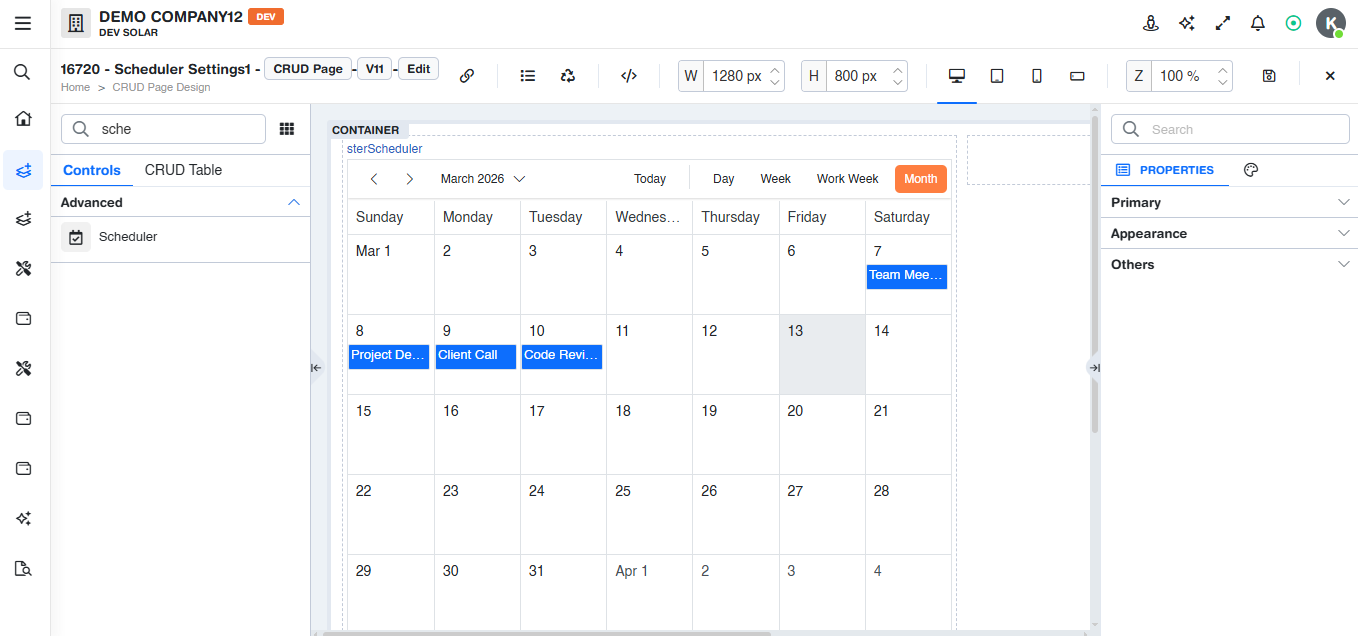The image size is (1358, 636).
Task: Decrease zoom with Z down arrow
Action: click(1223, 83)
